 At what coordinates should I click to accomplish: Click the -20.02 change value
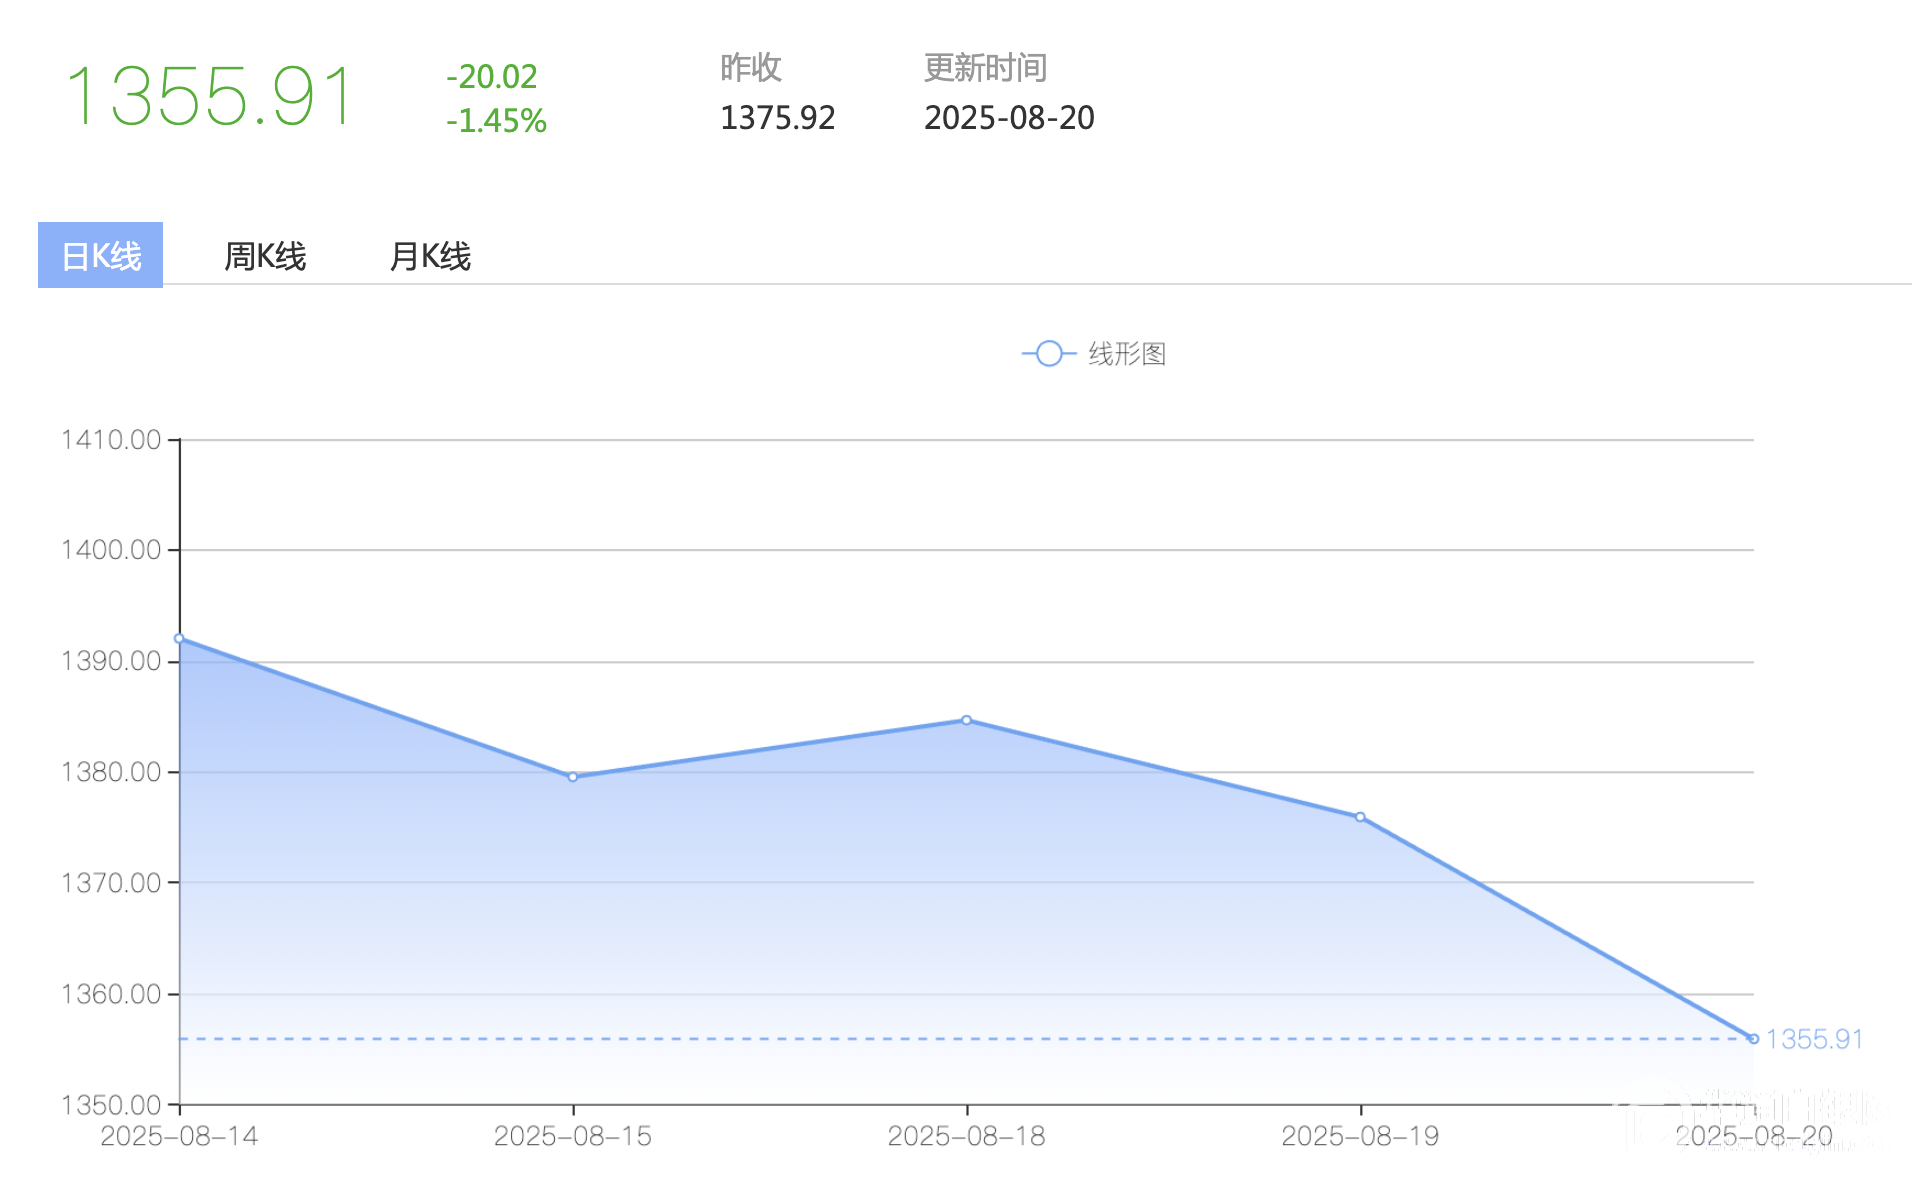[x=492, y=77]
